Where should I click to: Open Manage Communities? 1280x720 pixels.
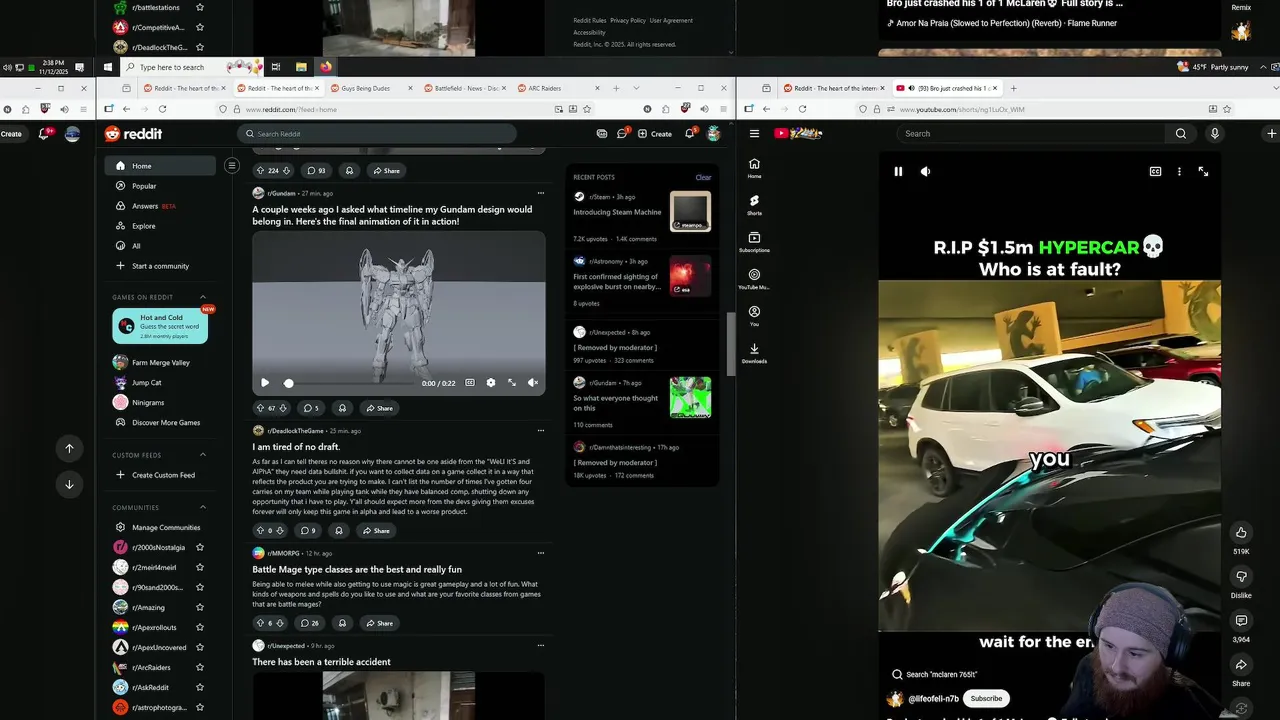pos(160,527)
